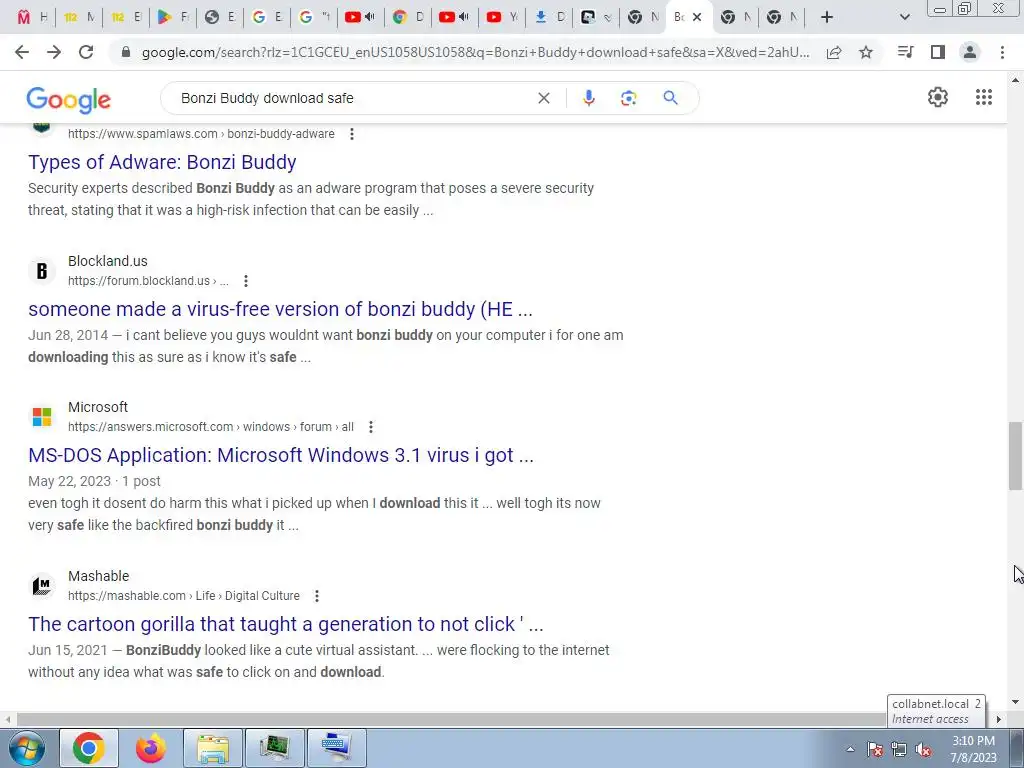Click the network connection tray icon

899,749
